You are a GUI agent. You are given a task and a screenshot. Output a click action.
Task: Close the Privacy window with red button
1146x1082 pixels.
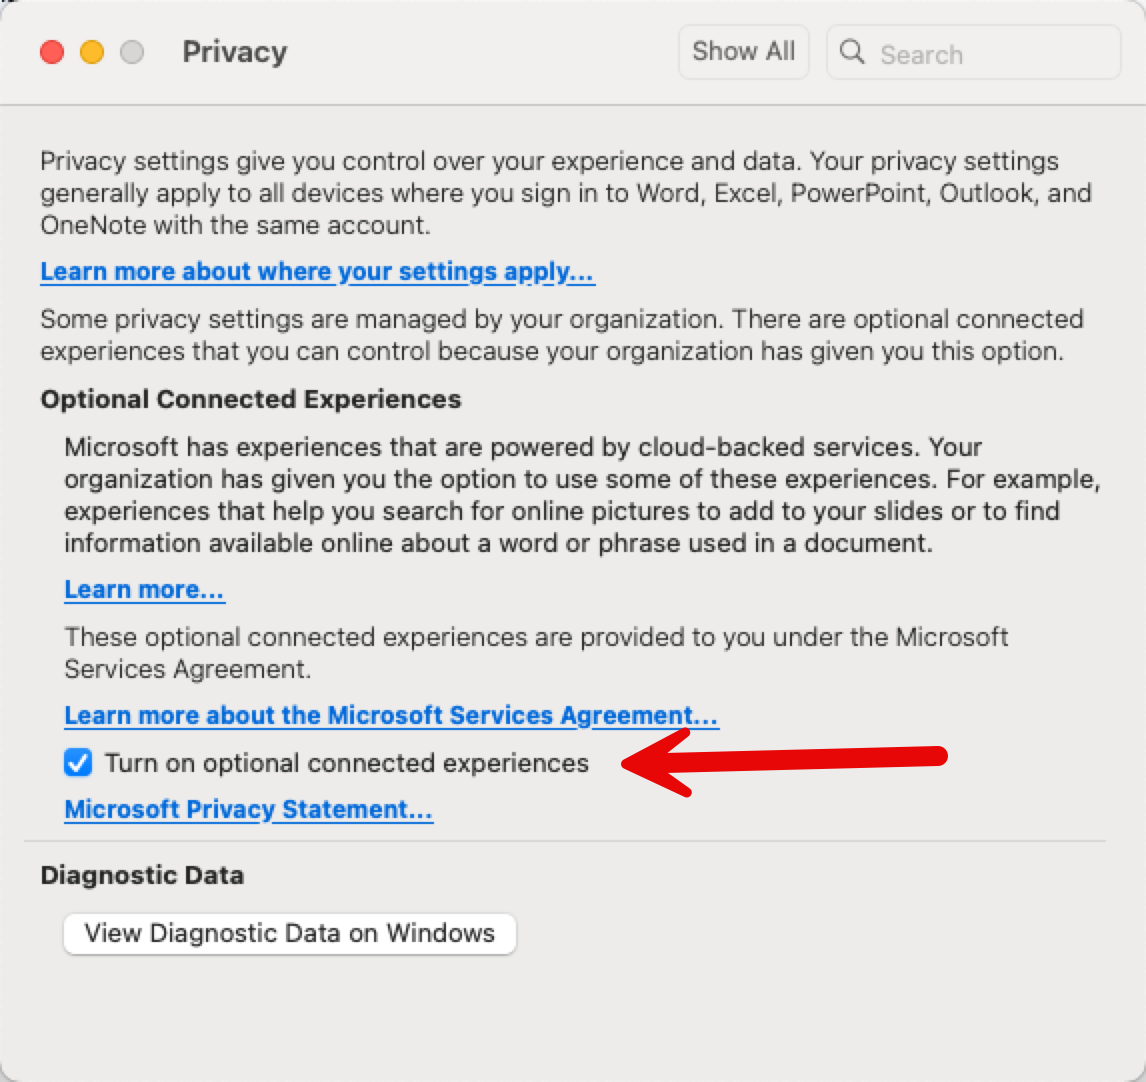click(52, 52)
